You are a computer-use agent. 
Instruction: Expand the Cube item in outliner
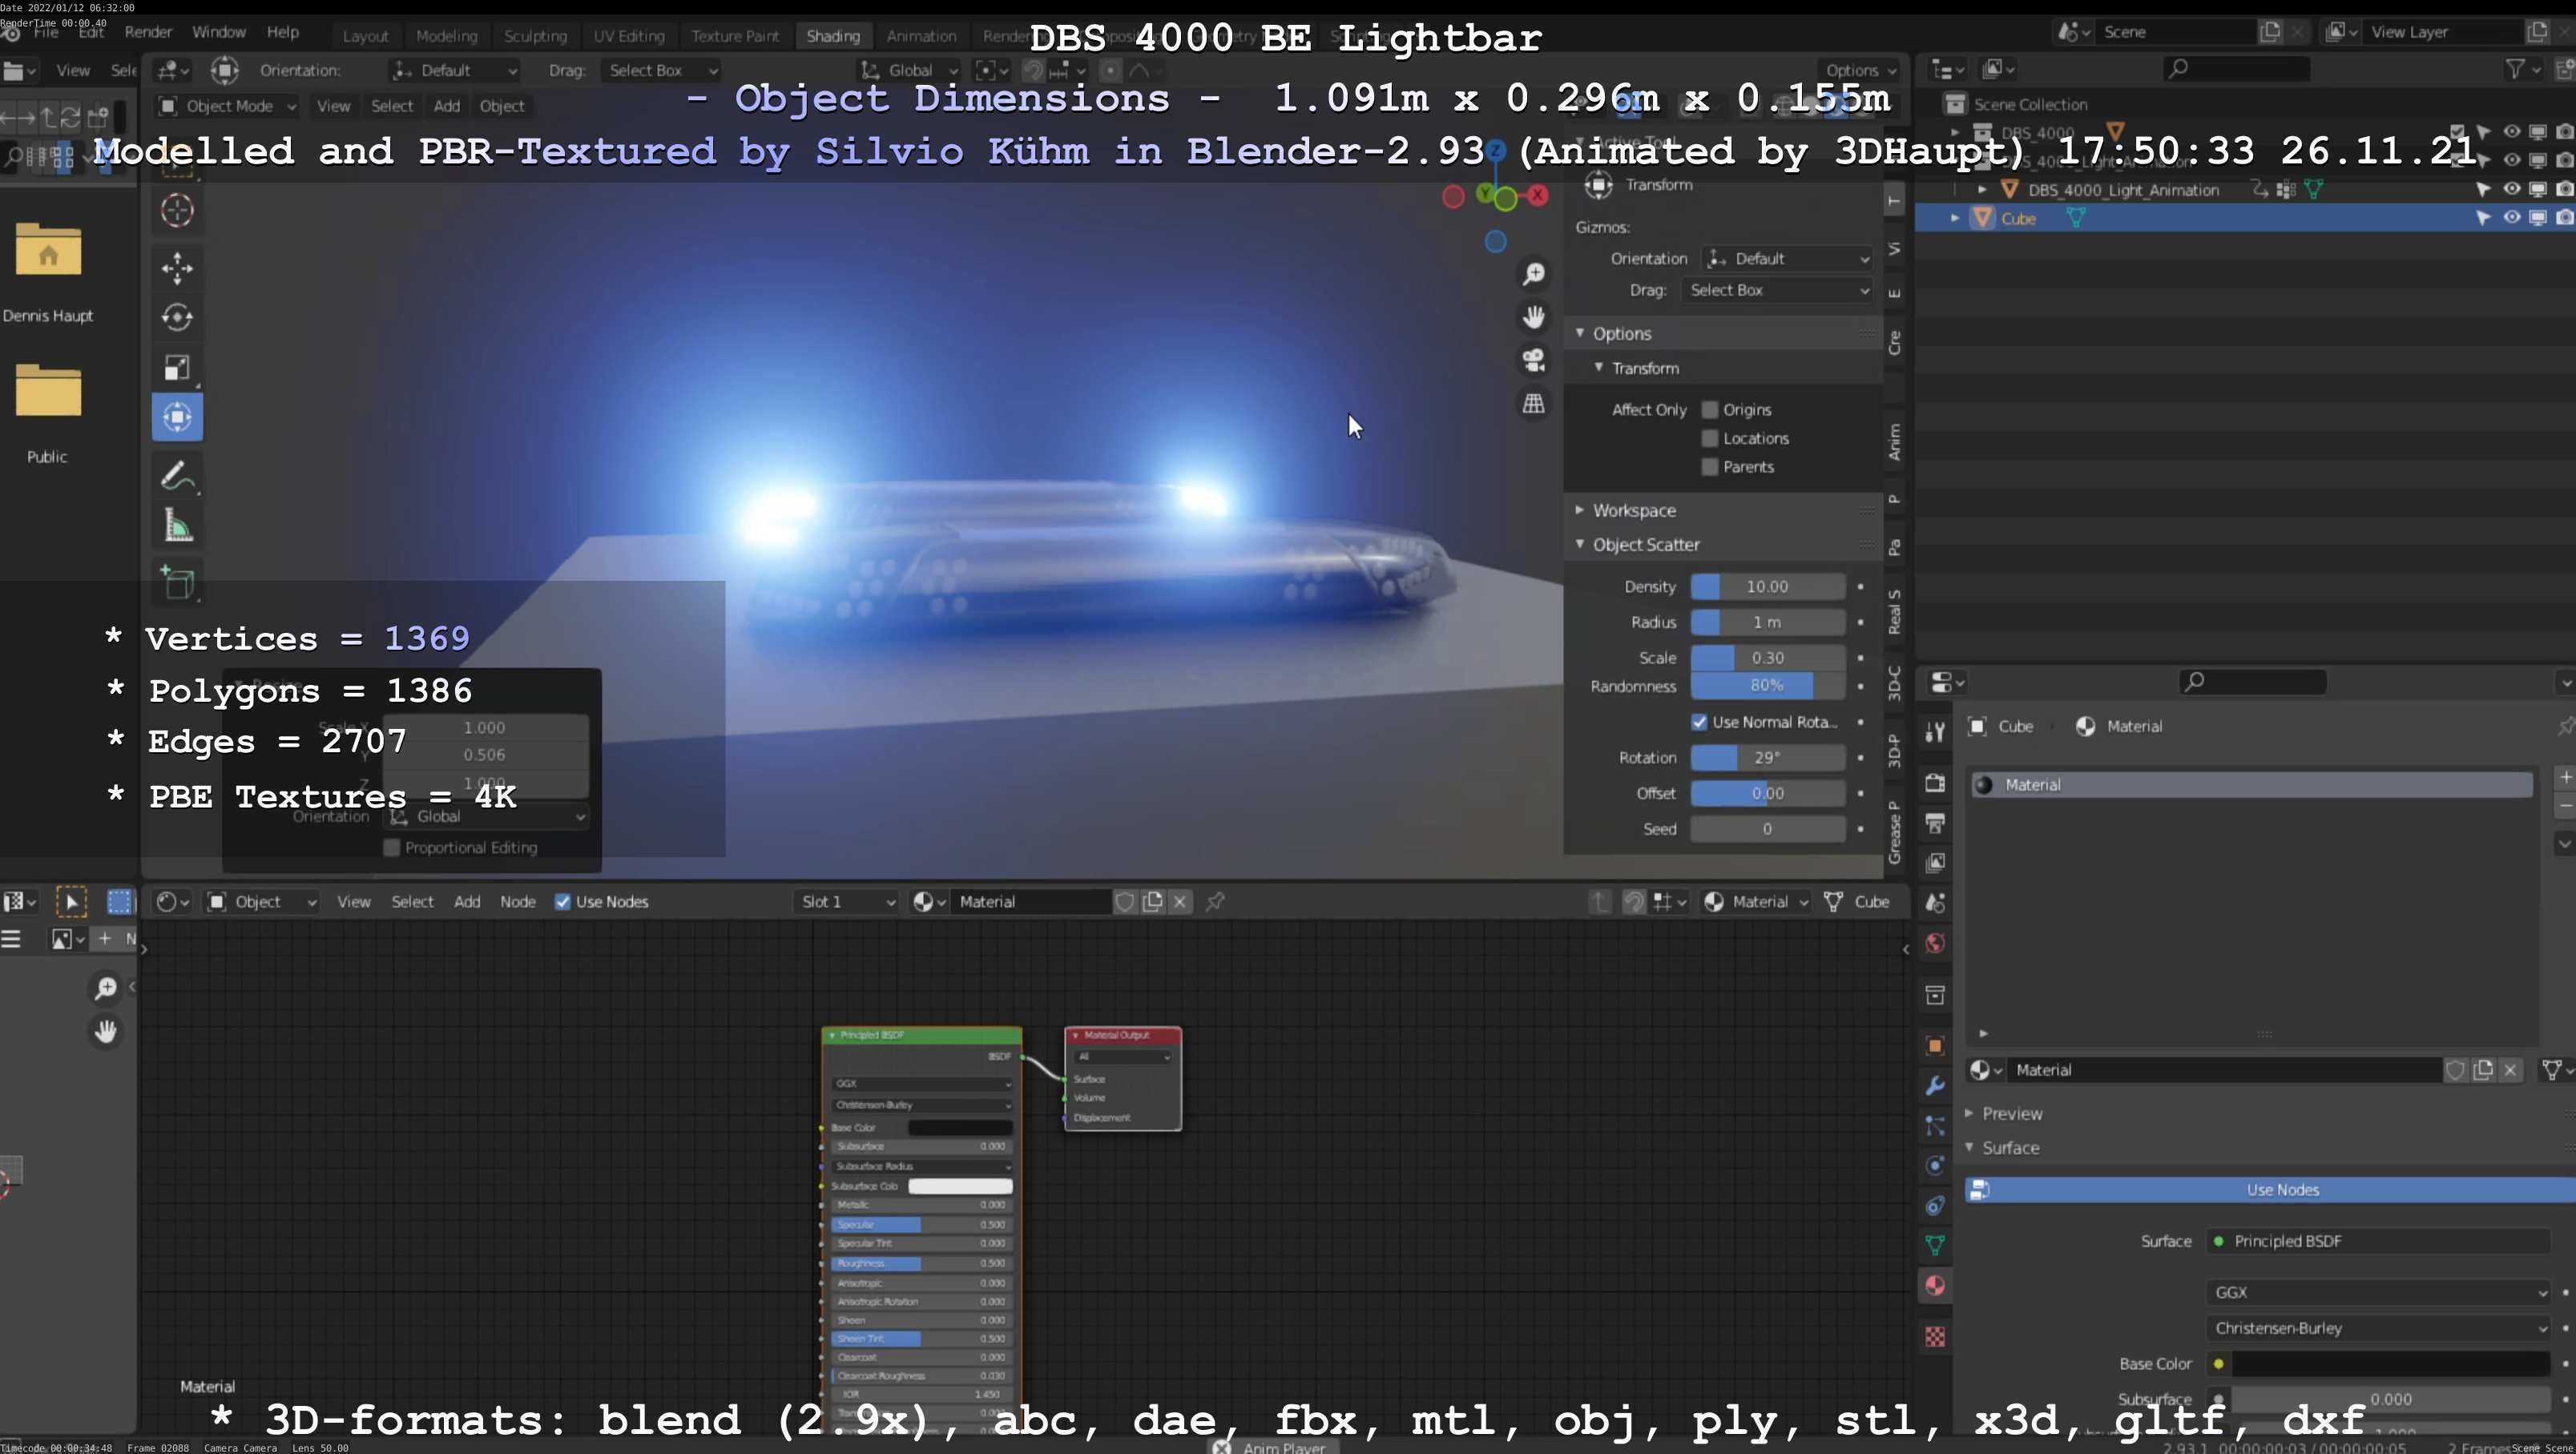pyautogui.click(x=1955, y=218)
